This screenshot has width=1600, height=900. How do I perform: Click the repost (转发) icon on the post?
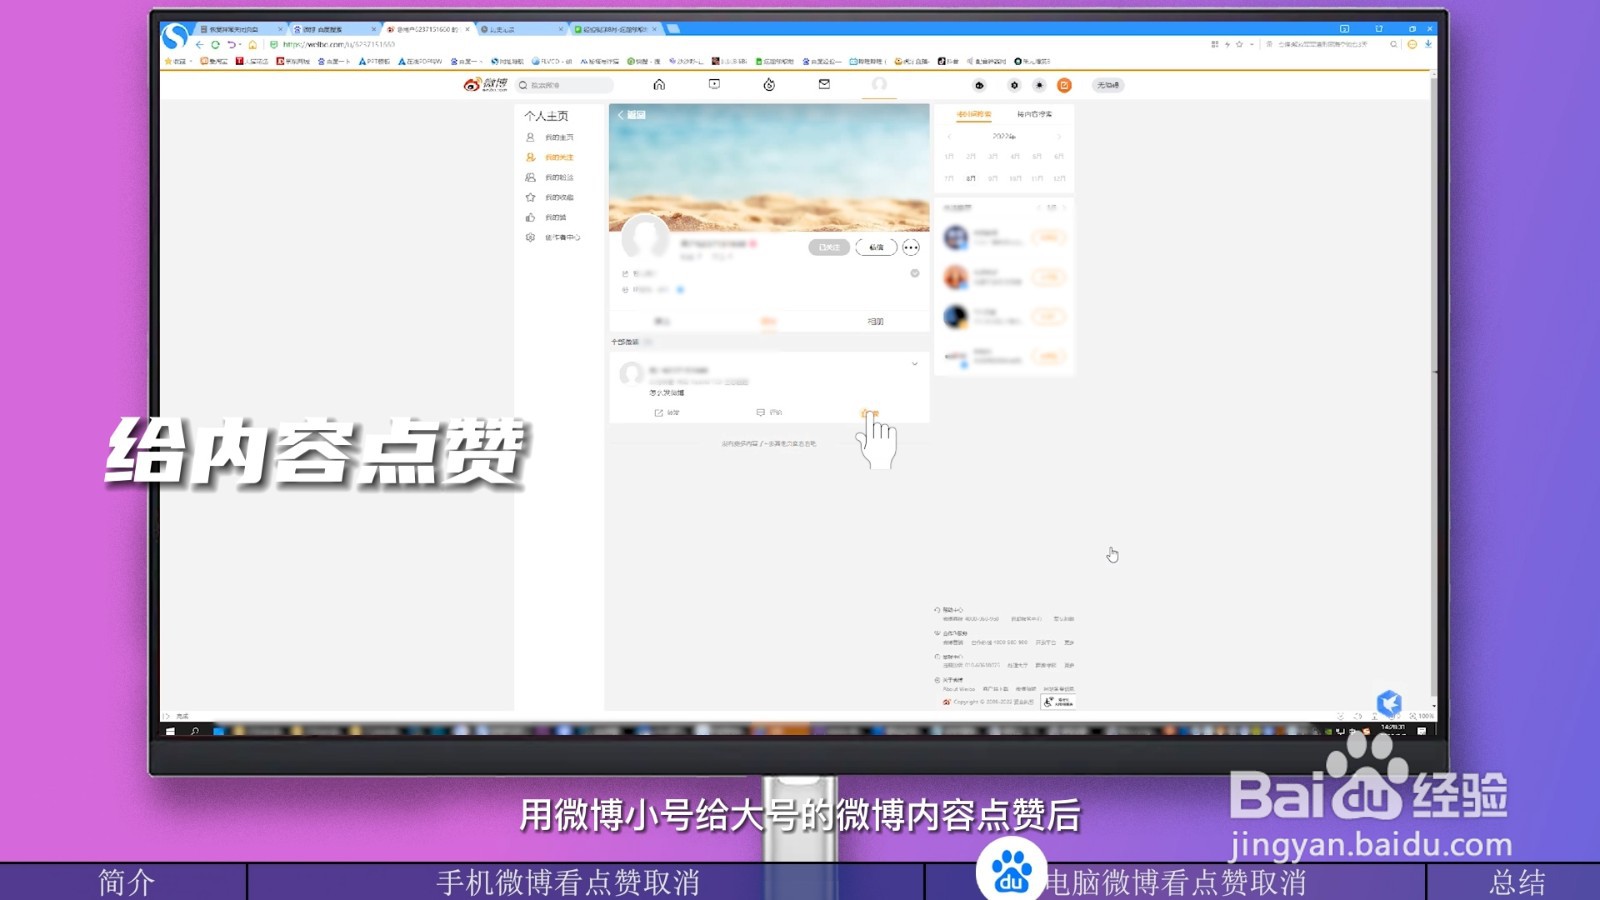click(x=659, y=412)
